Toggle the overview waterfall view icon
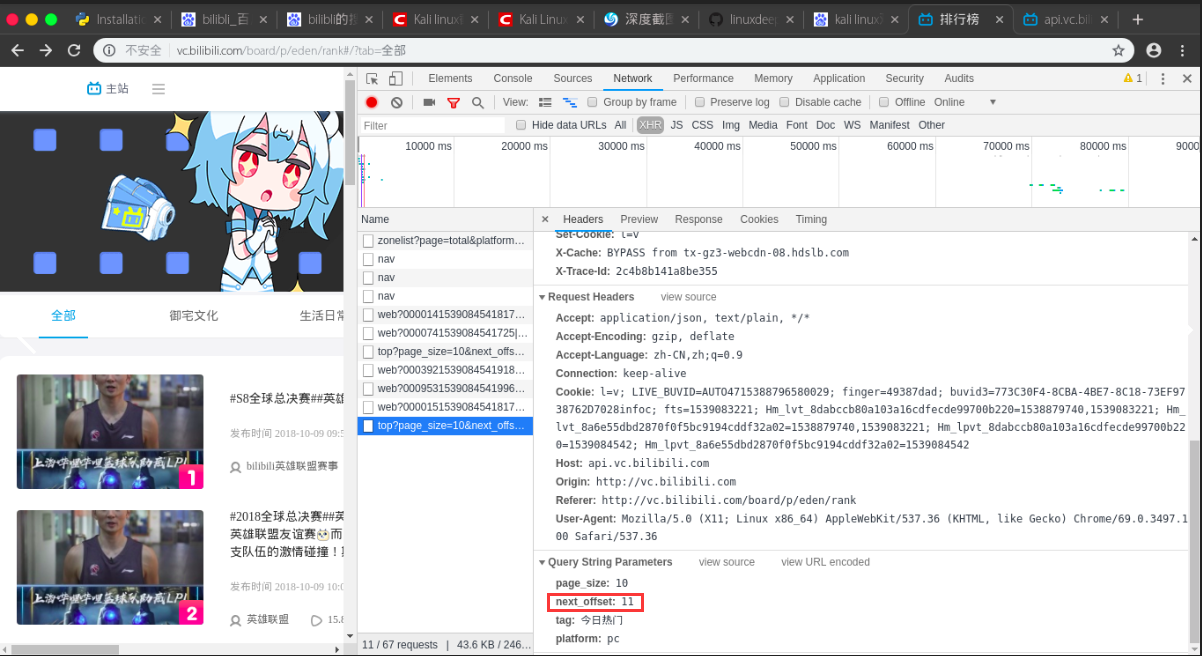 coord(570,102)
